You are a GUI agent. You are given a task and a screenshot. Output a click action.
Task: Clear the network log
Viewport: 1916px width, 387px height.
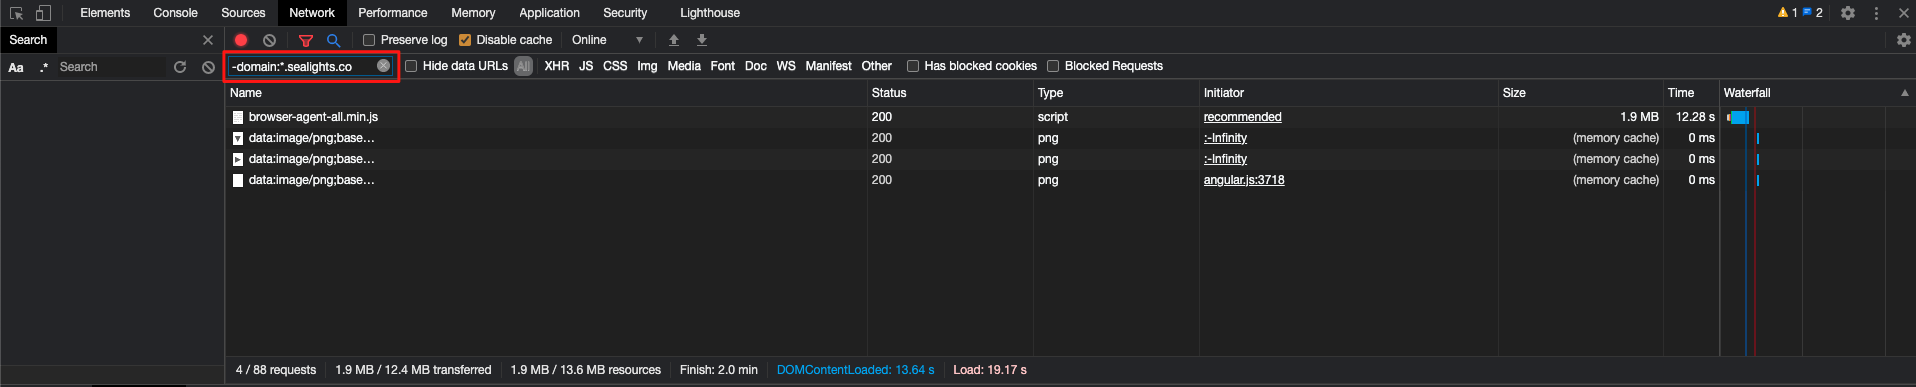click(x=270, y=40)
